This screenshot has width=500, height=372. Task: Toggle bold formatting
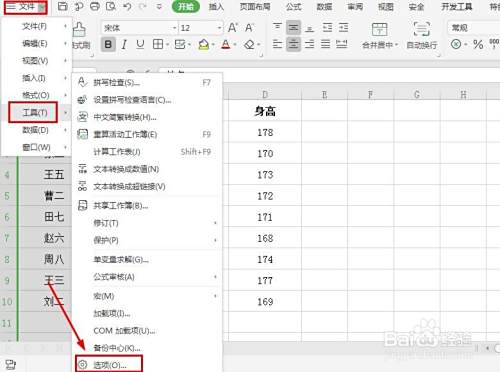click(108, 44)
